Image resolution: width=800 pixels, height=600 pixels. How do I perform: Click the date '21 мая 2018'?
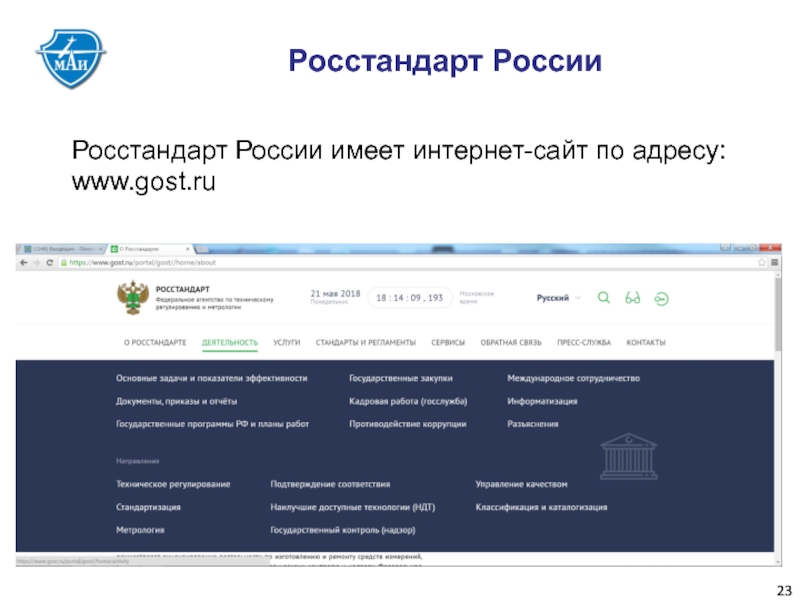[335, 294]
